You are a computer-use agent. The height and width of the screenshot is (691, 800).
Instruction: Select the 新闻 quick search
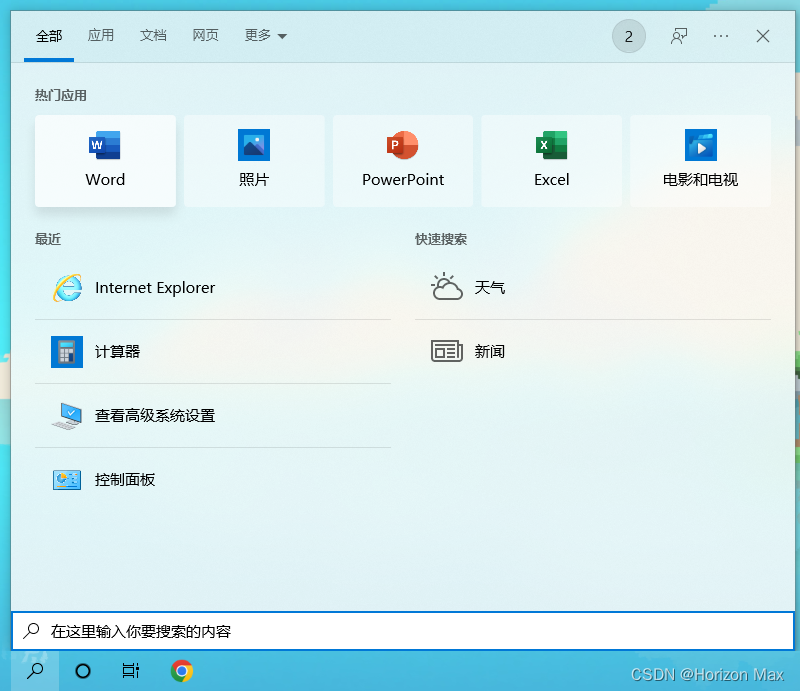click(593, 352)
